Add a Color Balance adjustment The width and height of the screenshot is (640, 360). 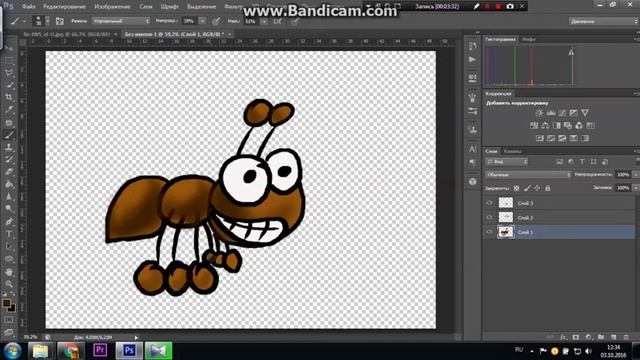[x=545, y=126]
